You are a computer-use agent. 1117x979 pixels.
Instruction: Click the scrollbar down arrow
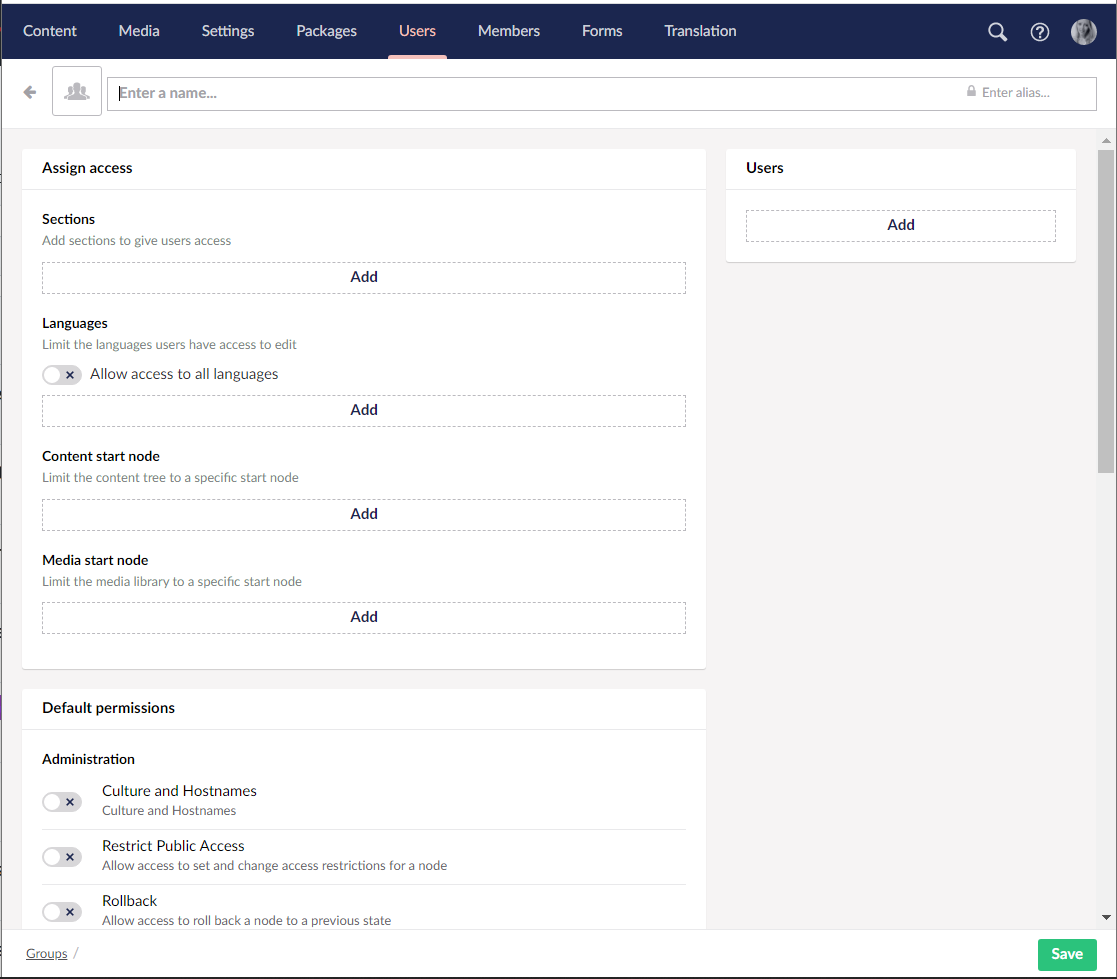[1106, 917]
